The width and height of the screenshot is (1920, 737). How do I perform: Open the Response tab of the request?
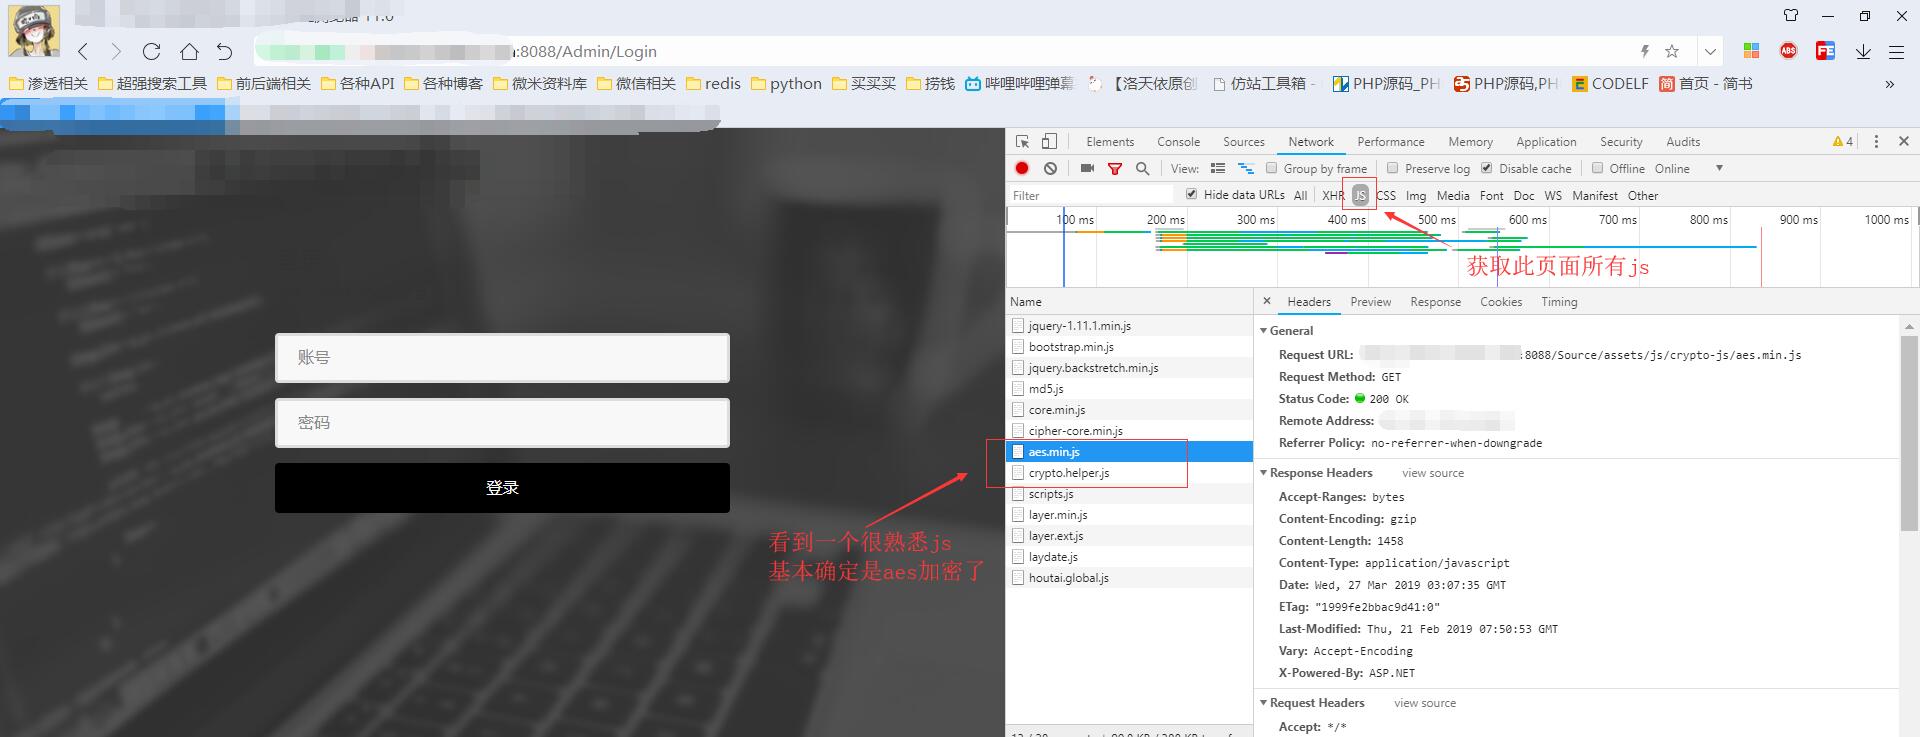click(1435, 301)
